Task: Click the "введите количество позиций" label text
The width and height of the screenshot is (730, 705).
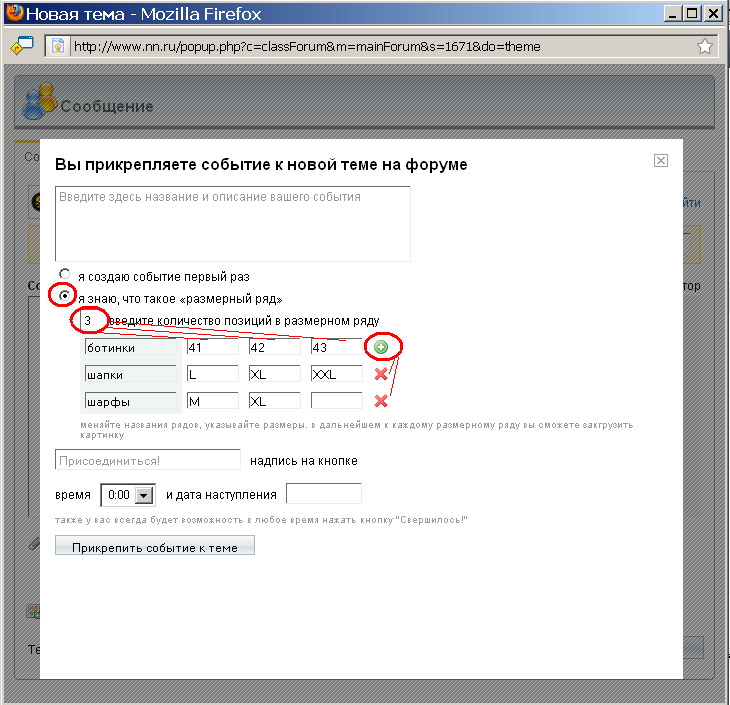Action: coord(244,321)
